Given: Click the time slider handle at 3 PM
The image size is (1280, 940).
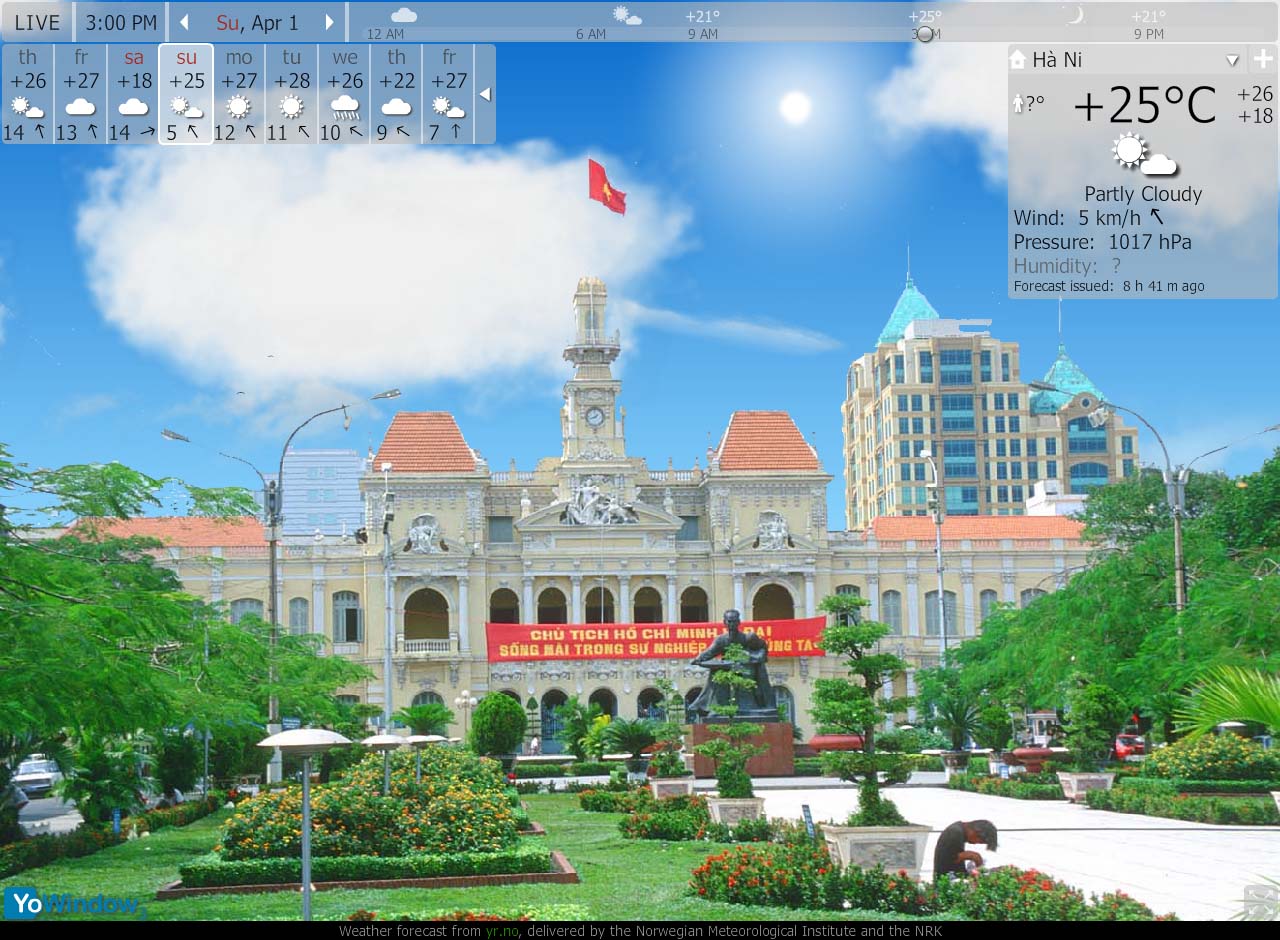Looking at the screenshot, I should click(x=925, y=34).
